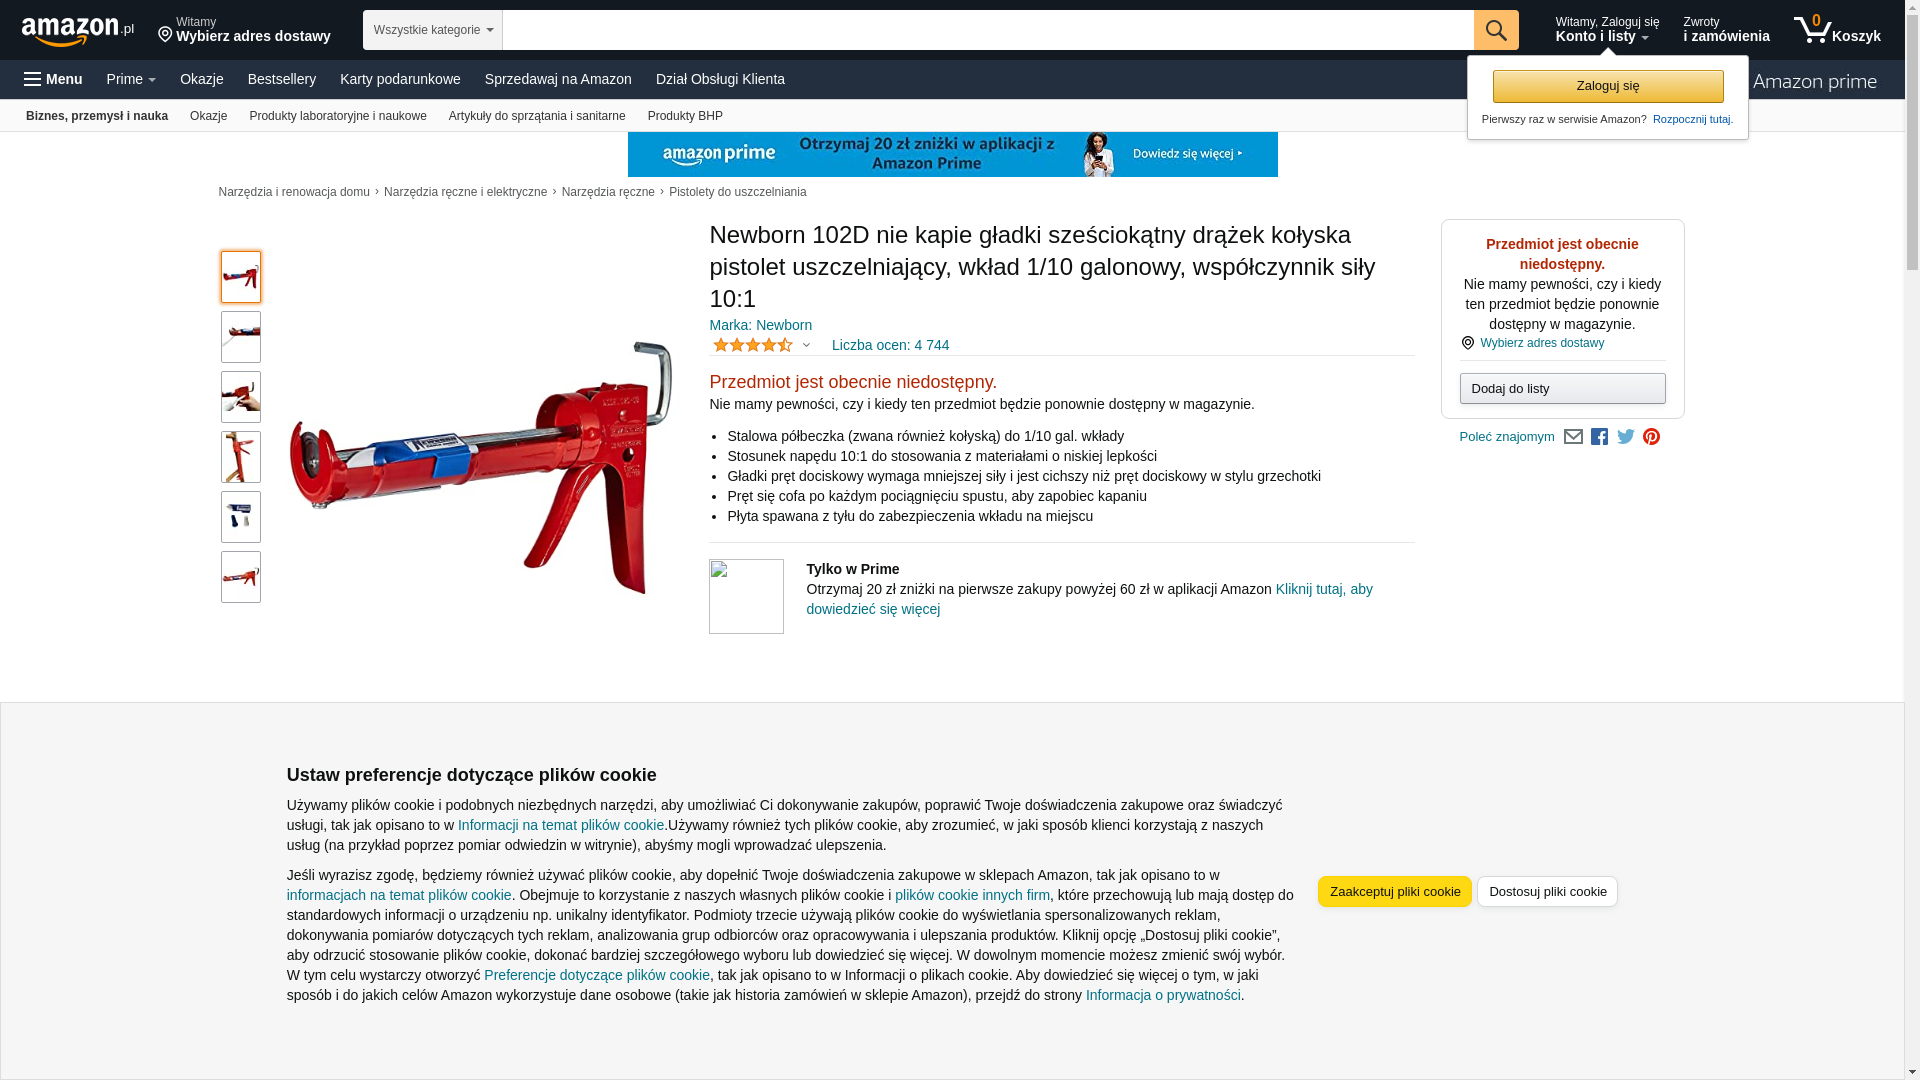Click the Amazon.pl logo
Viewport: 1920px width, 1080px height.
(78, 30)
